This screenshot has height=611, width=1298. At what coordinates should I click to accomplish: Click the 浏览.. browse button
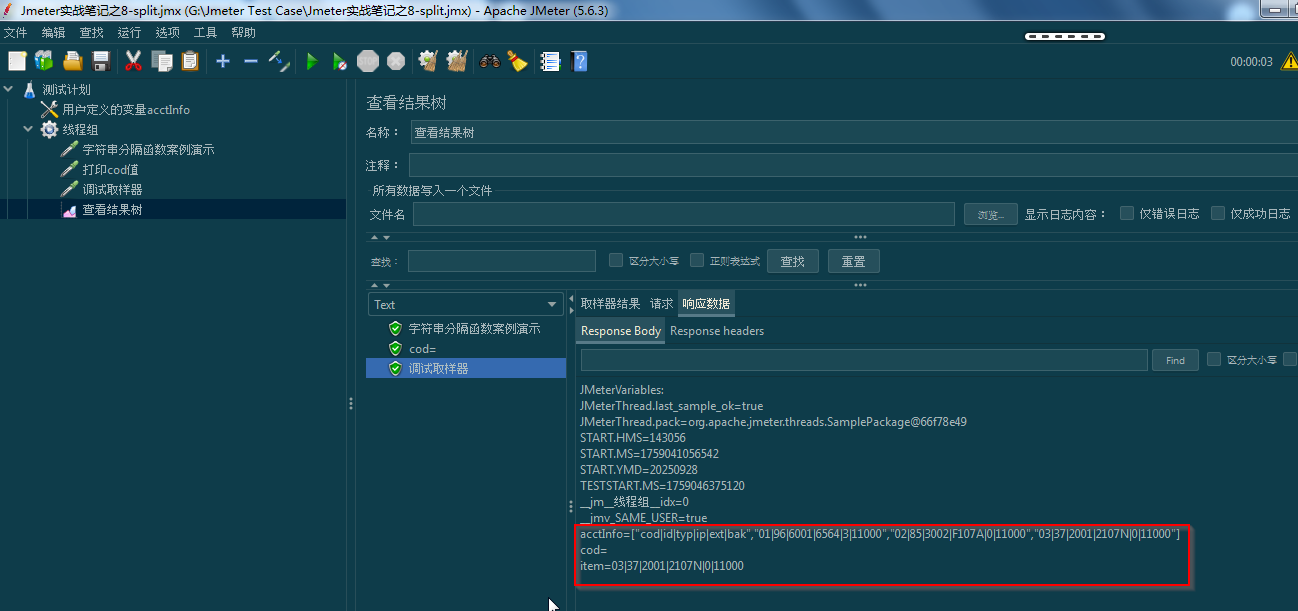tap(990, 214)
